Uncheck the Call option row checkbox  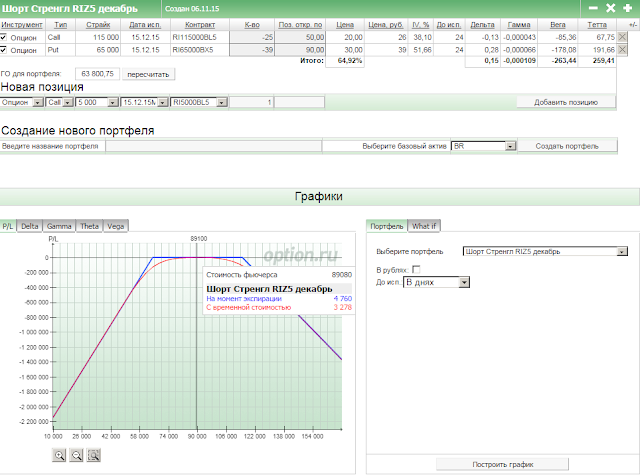tap(3, 37)
